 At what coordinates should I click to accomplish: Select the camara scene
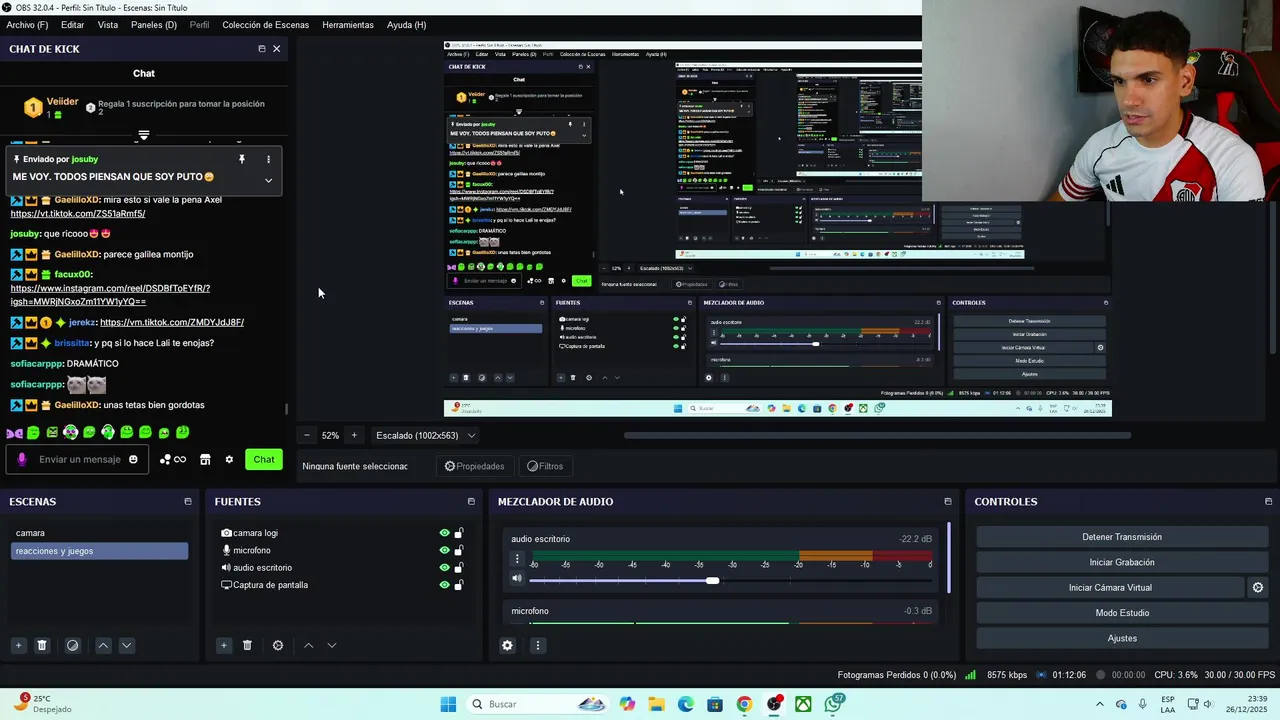tap(99, 533)
